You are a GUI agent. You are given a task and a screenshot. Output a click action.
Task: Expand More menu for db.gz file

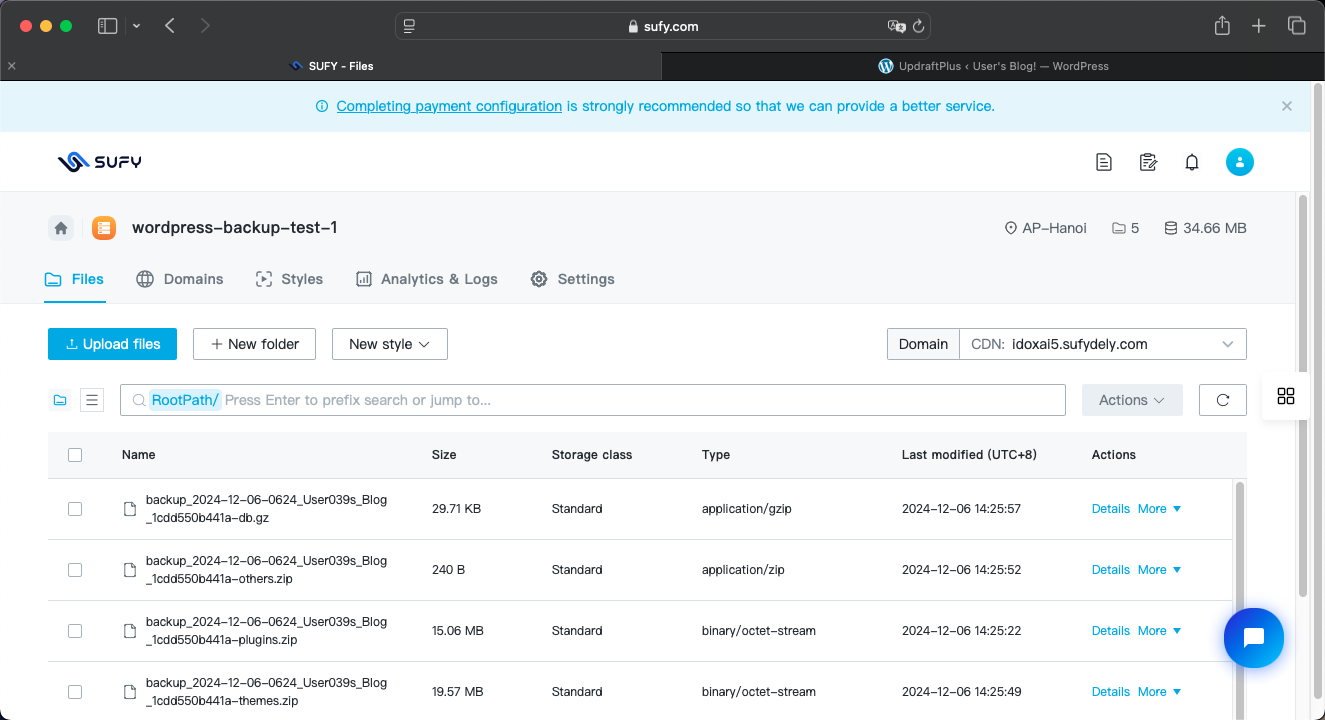pos(1160,509)
